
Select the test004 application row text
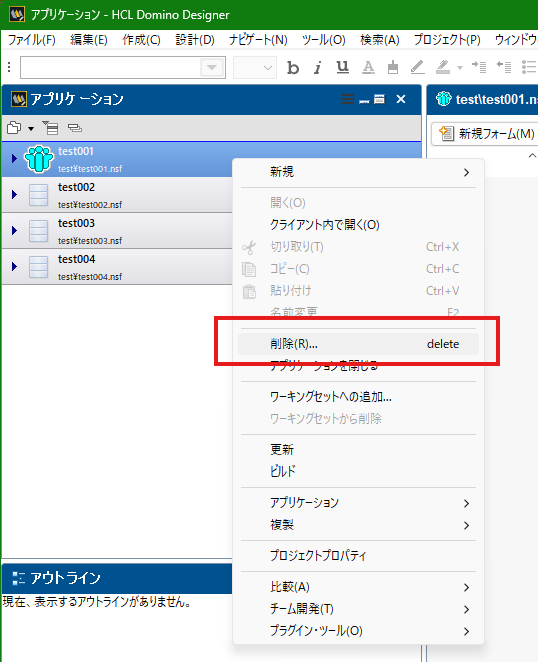(76, 259)
